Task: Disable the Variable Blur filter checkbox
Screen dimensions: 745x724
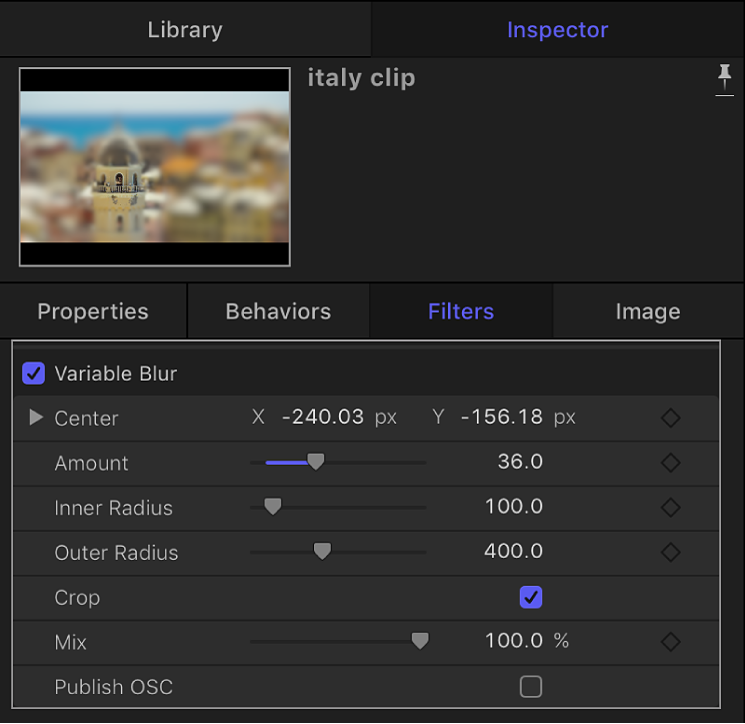Action: coord(34,374)
